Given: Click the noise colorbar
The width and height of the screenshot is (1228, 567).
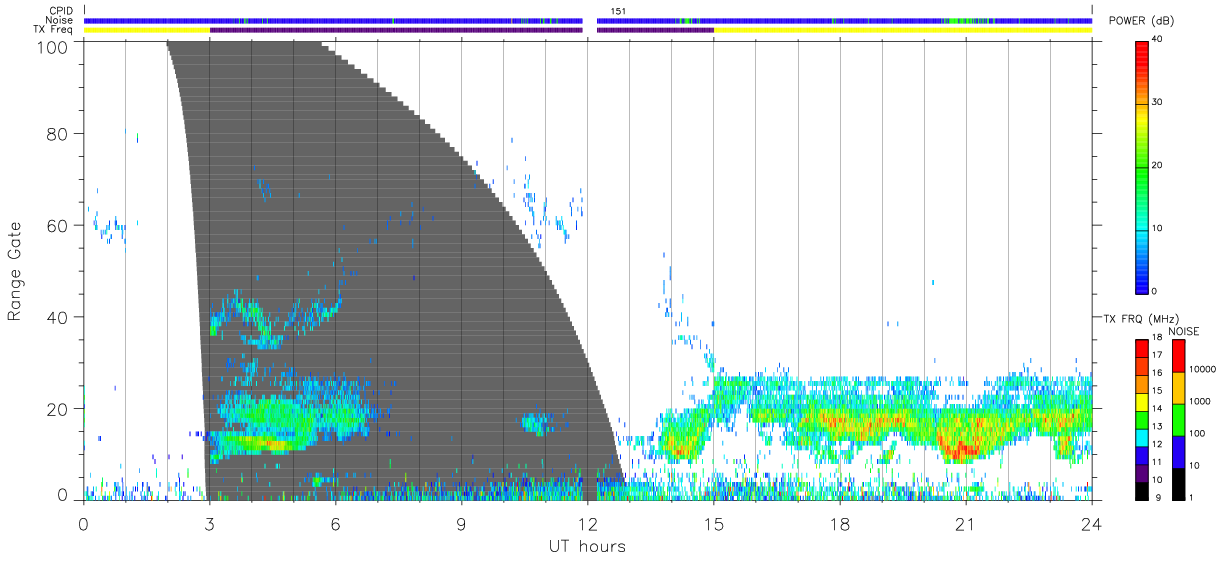Looking at the screenshot, I should [x=1178, y=420].
